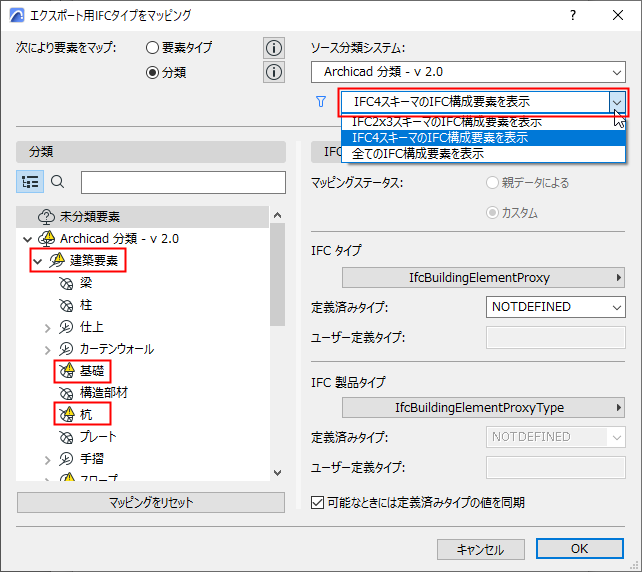Click the マッピングをリセット button
Screen dimensions: 642x572
[151, 502]
